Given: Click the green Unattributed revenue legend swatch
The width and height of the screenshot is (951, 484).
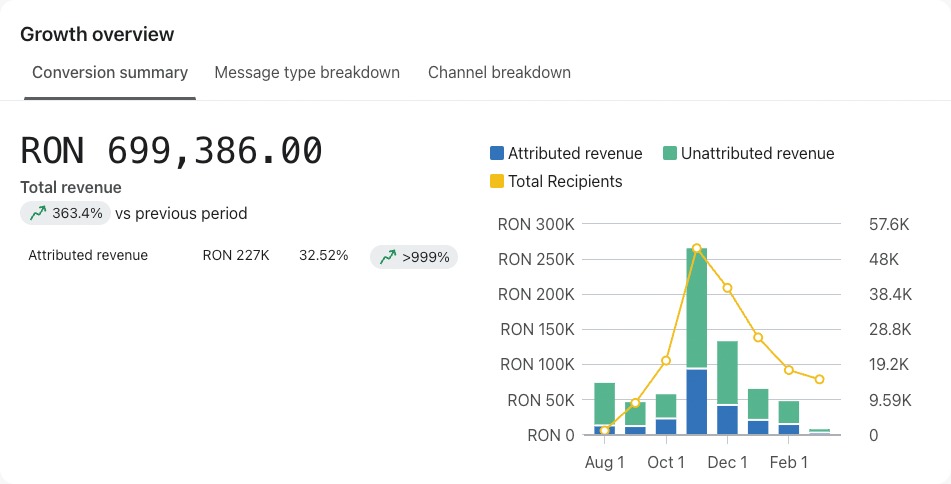Looking at the screenshot, I should 670,153.
